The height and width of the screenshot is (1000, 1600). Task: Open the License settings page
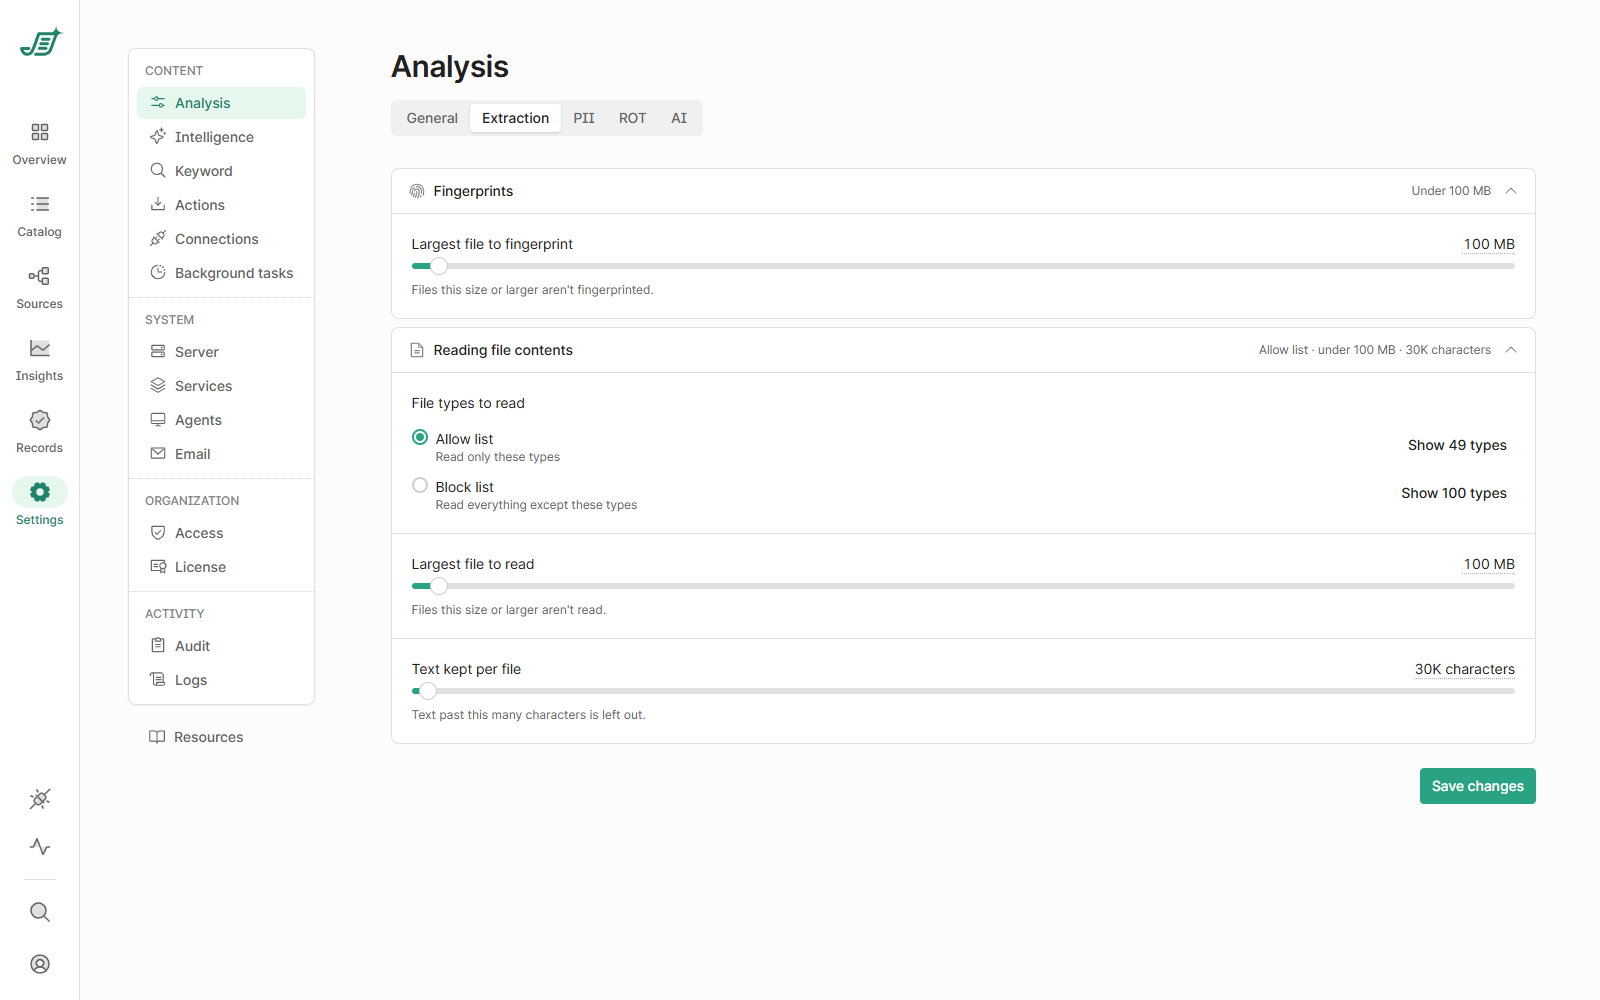(x=221, y=567)
